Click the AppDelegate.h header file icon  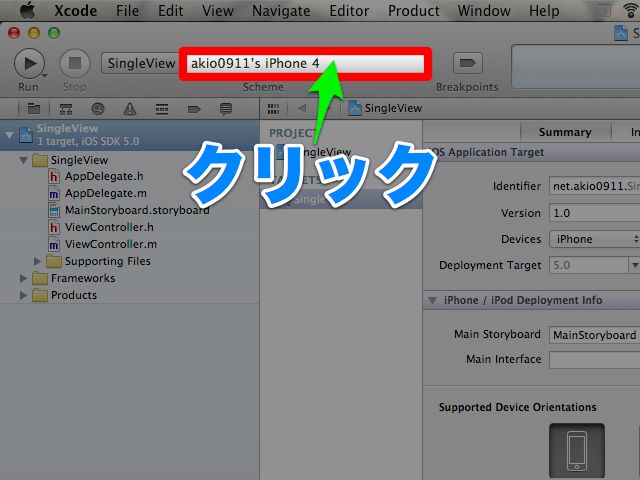[53, 176]
